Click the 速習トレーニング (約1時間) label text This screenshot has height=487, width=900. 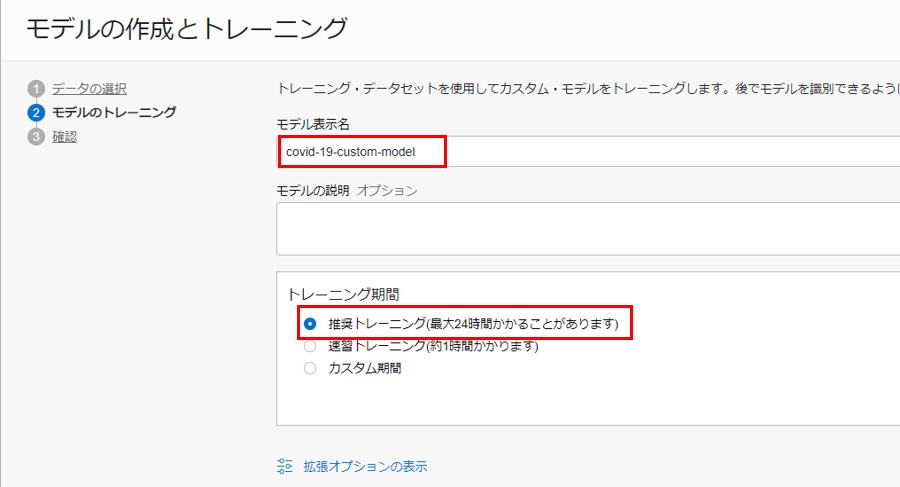[x=433, y=346]
